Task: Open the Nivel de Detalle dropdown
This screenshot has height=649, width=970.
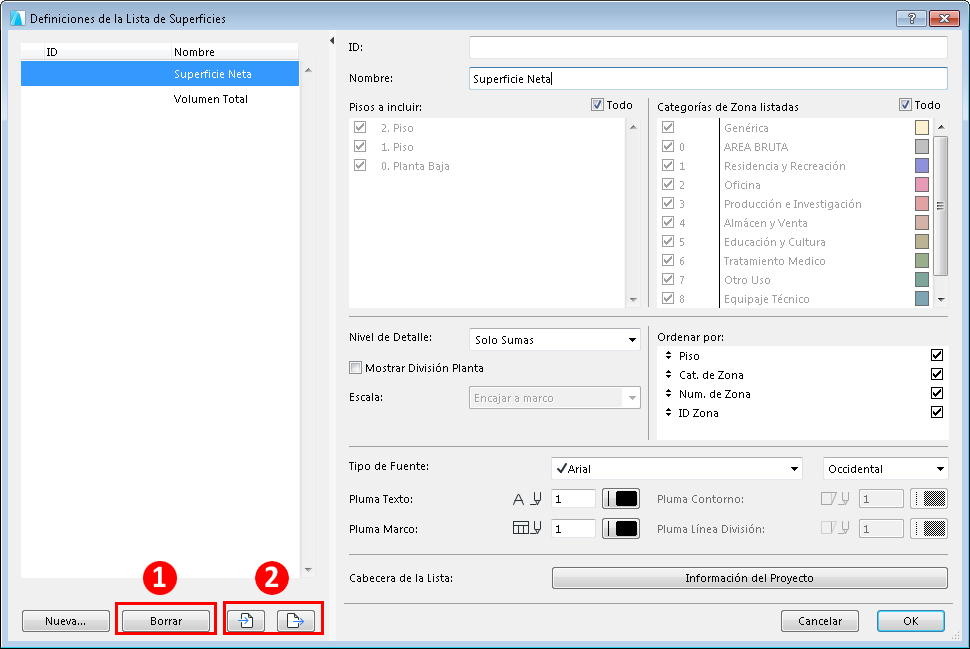Action: point(554,340)
